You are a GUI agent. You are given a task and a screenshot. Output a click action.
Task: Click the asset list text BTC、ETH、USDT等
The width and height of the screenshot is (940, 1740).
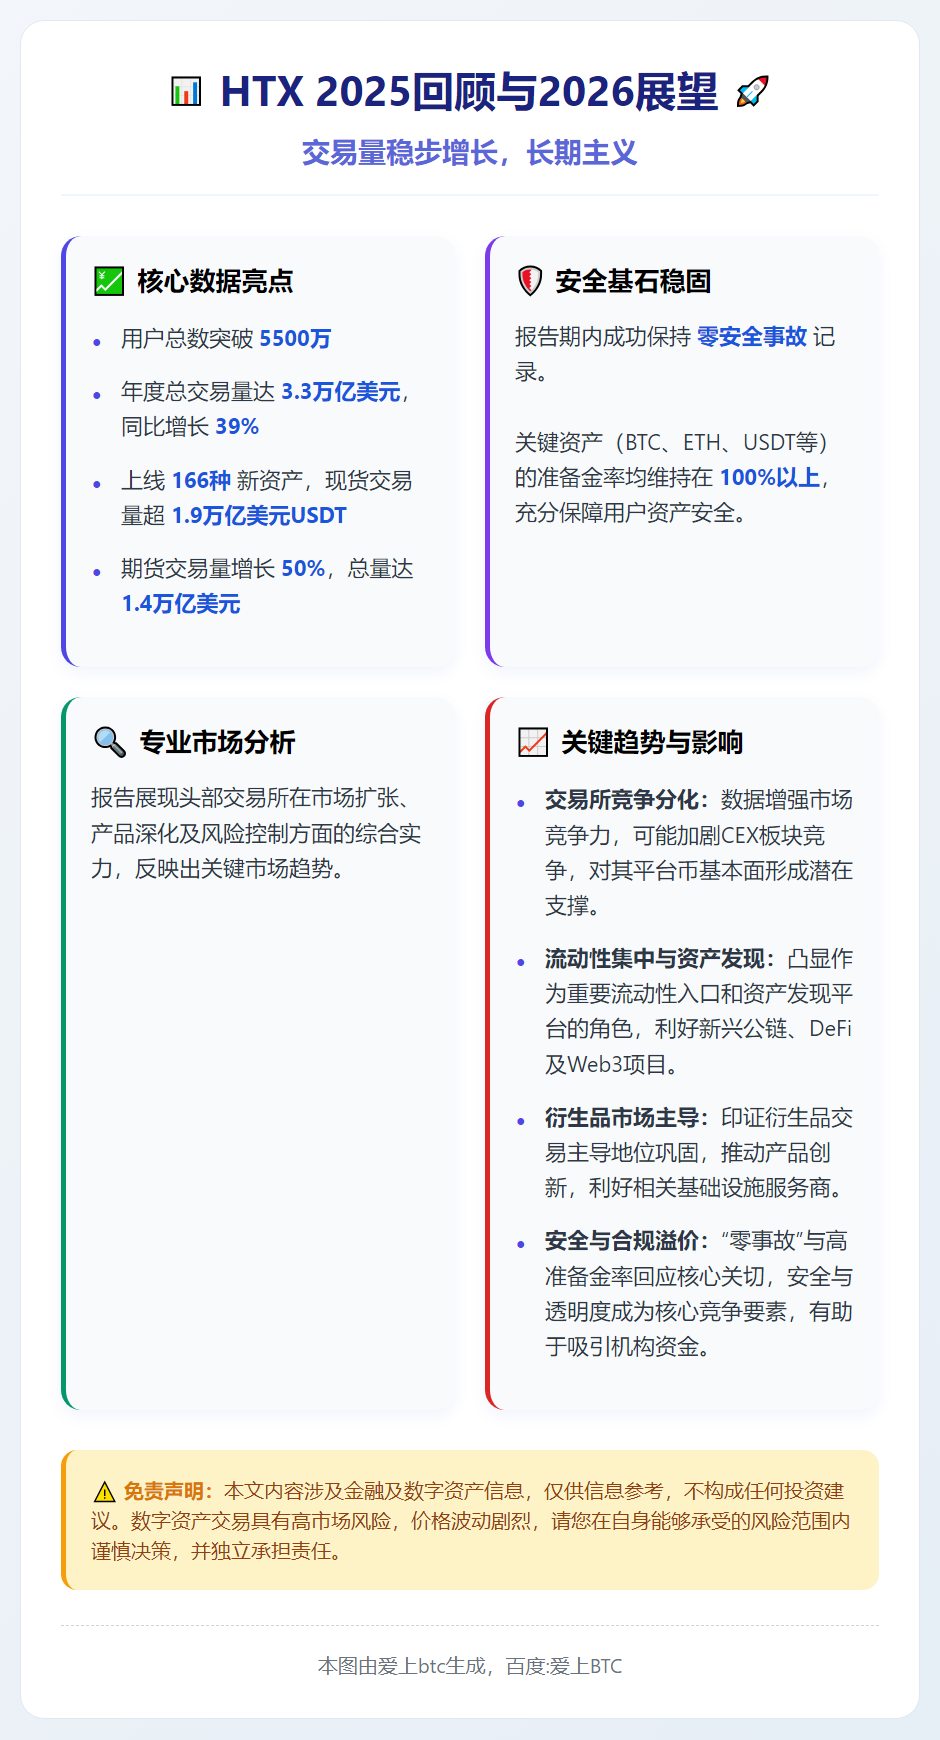(722, 443)
